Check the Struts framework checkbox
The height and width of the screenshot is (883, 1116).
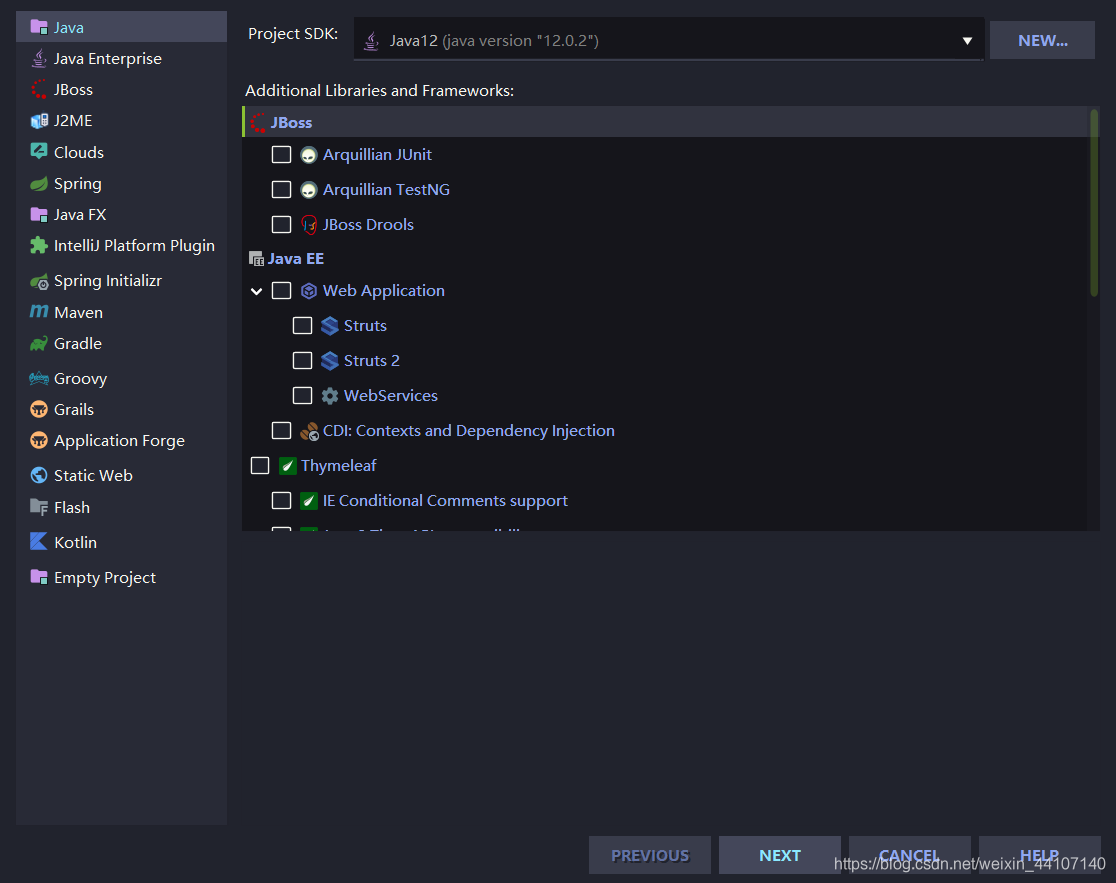tap(302, 325)
